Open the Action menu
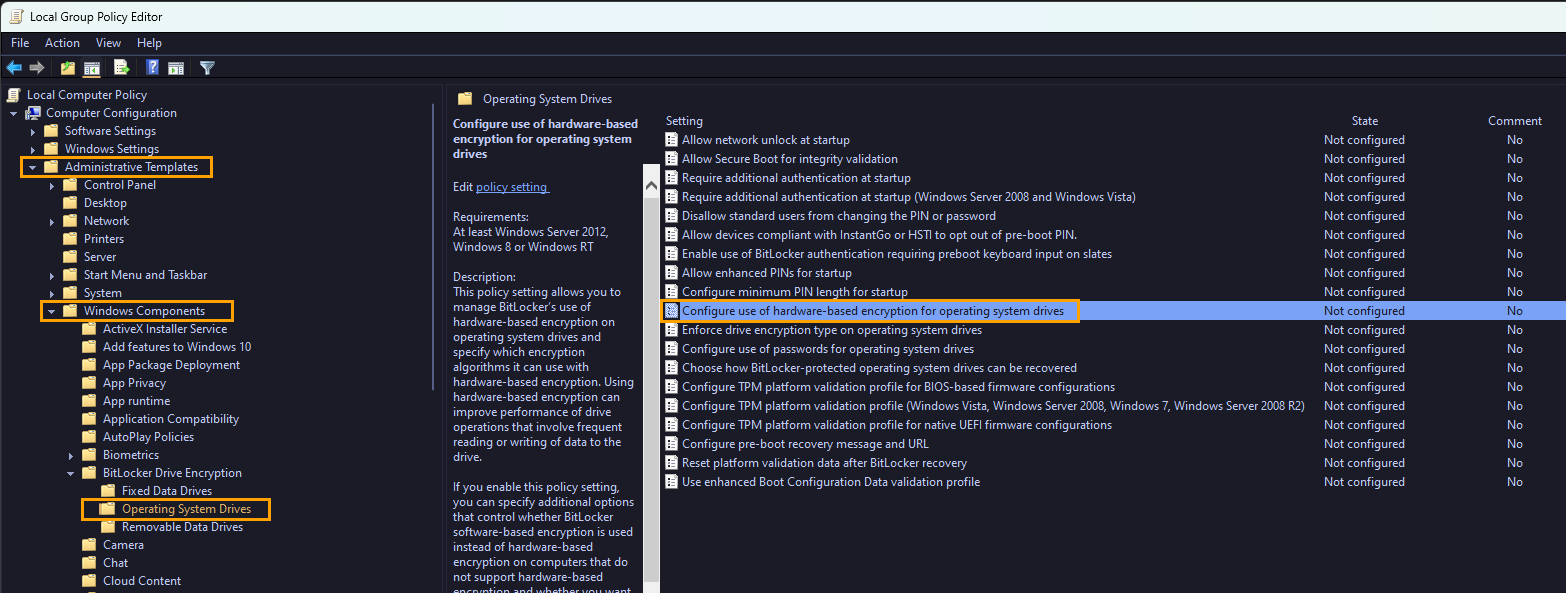Image resolution: width=1566 pixels, height=593 pixels. 62,43
